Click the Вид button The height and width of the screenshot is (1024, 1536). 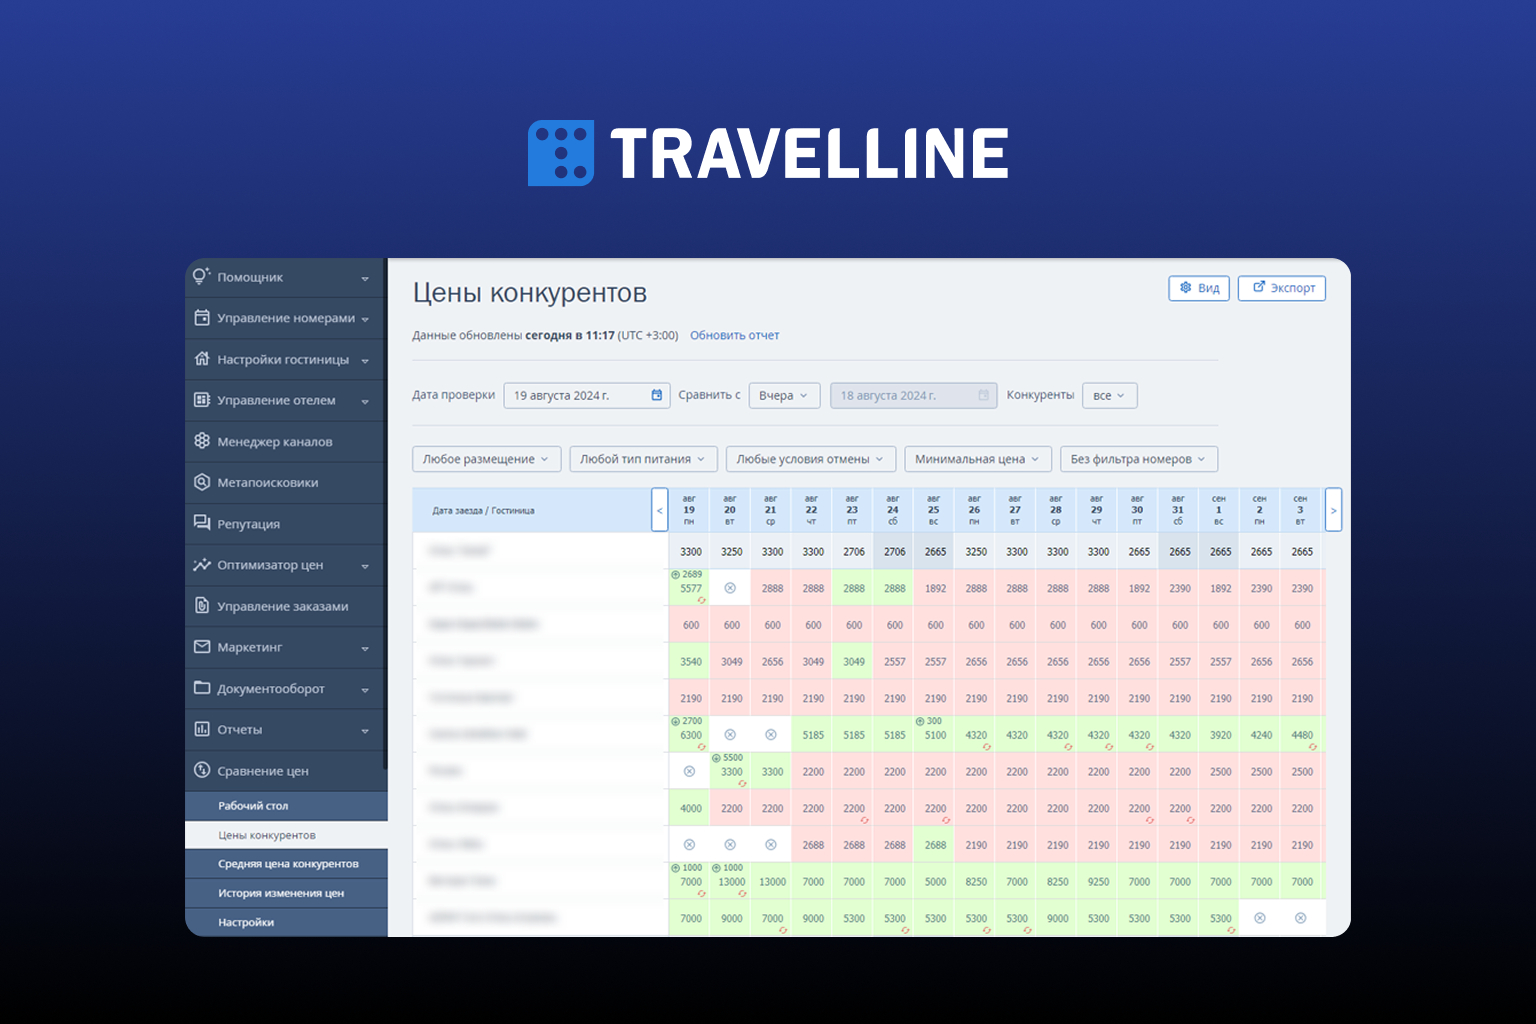click(x=1199, y=288)
